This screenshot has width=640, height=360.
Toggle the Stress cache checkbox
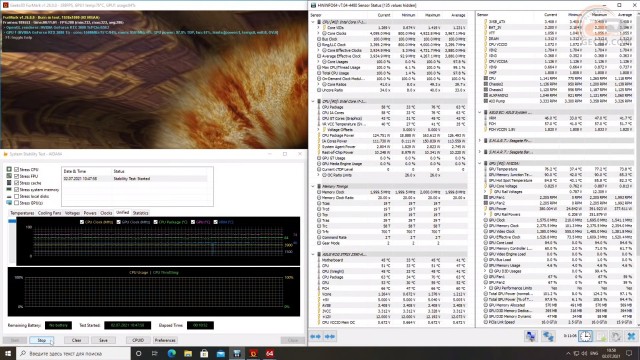(x=17, y=183)
